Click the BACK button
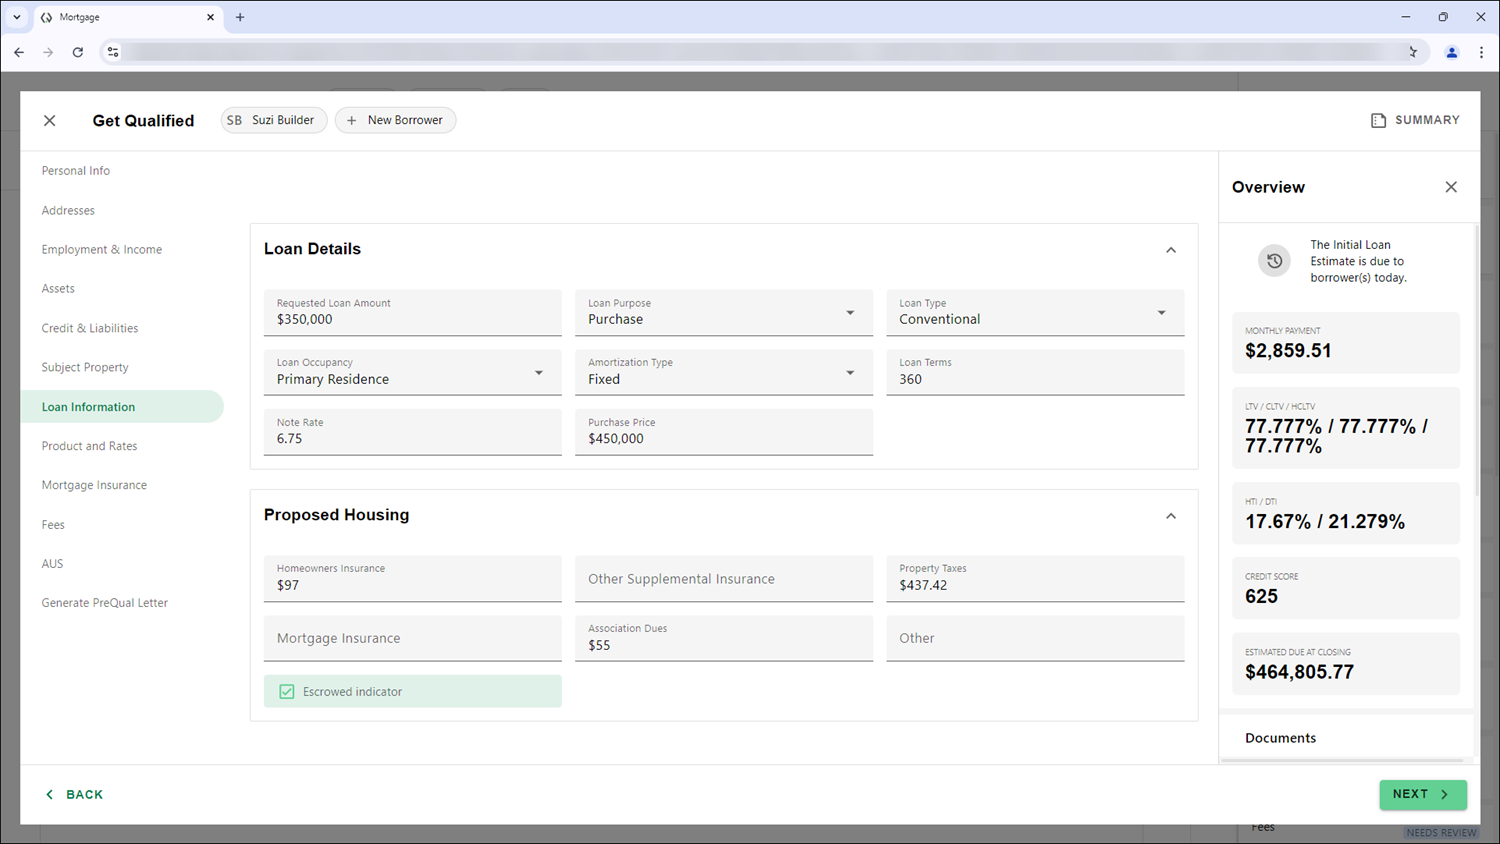This screenshot has width=1500, height=844. 75,794
